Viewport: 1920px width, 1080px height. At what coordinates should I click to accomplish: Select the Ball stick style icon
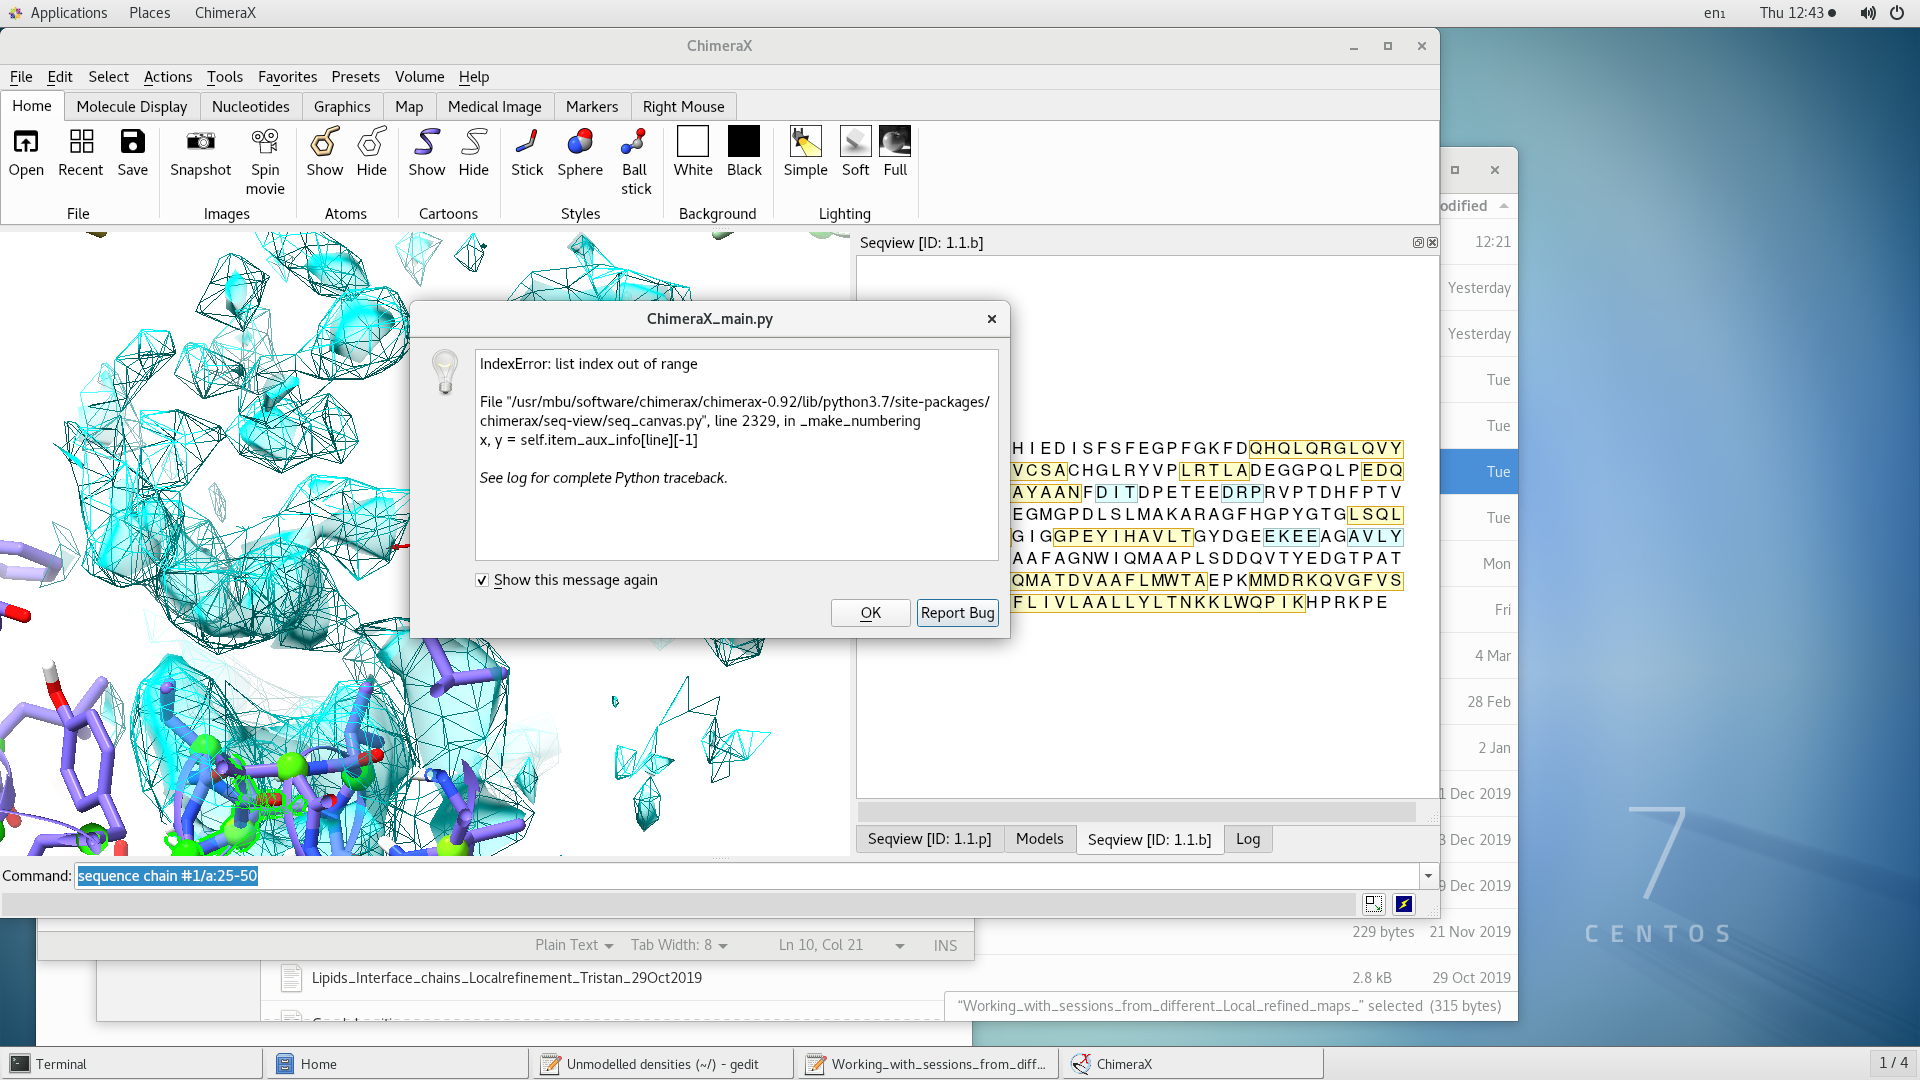click(634, 142)
